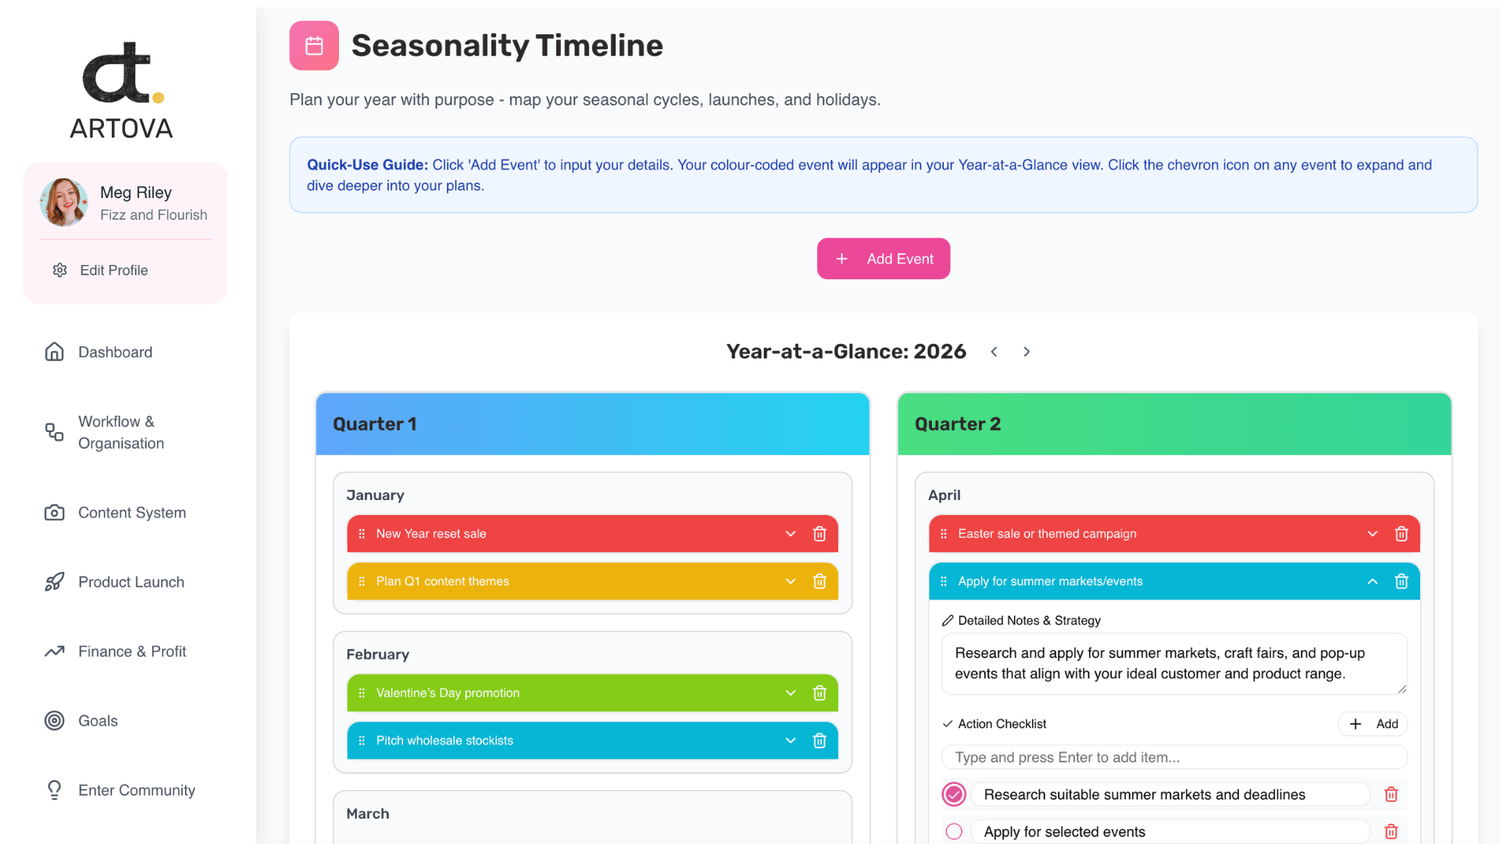Delete the Easter sale or themed campaign
Image resolution: width=1500 pixels, height=844 pixels.
click(1401, 534)
